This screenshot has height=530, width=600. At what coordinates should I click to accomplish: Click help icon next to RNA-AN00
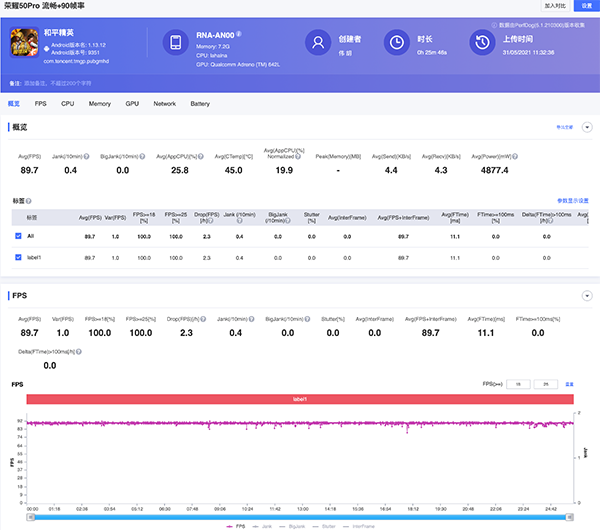239,32
